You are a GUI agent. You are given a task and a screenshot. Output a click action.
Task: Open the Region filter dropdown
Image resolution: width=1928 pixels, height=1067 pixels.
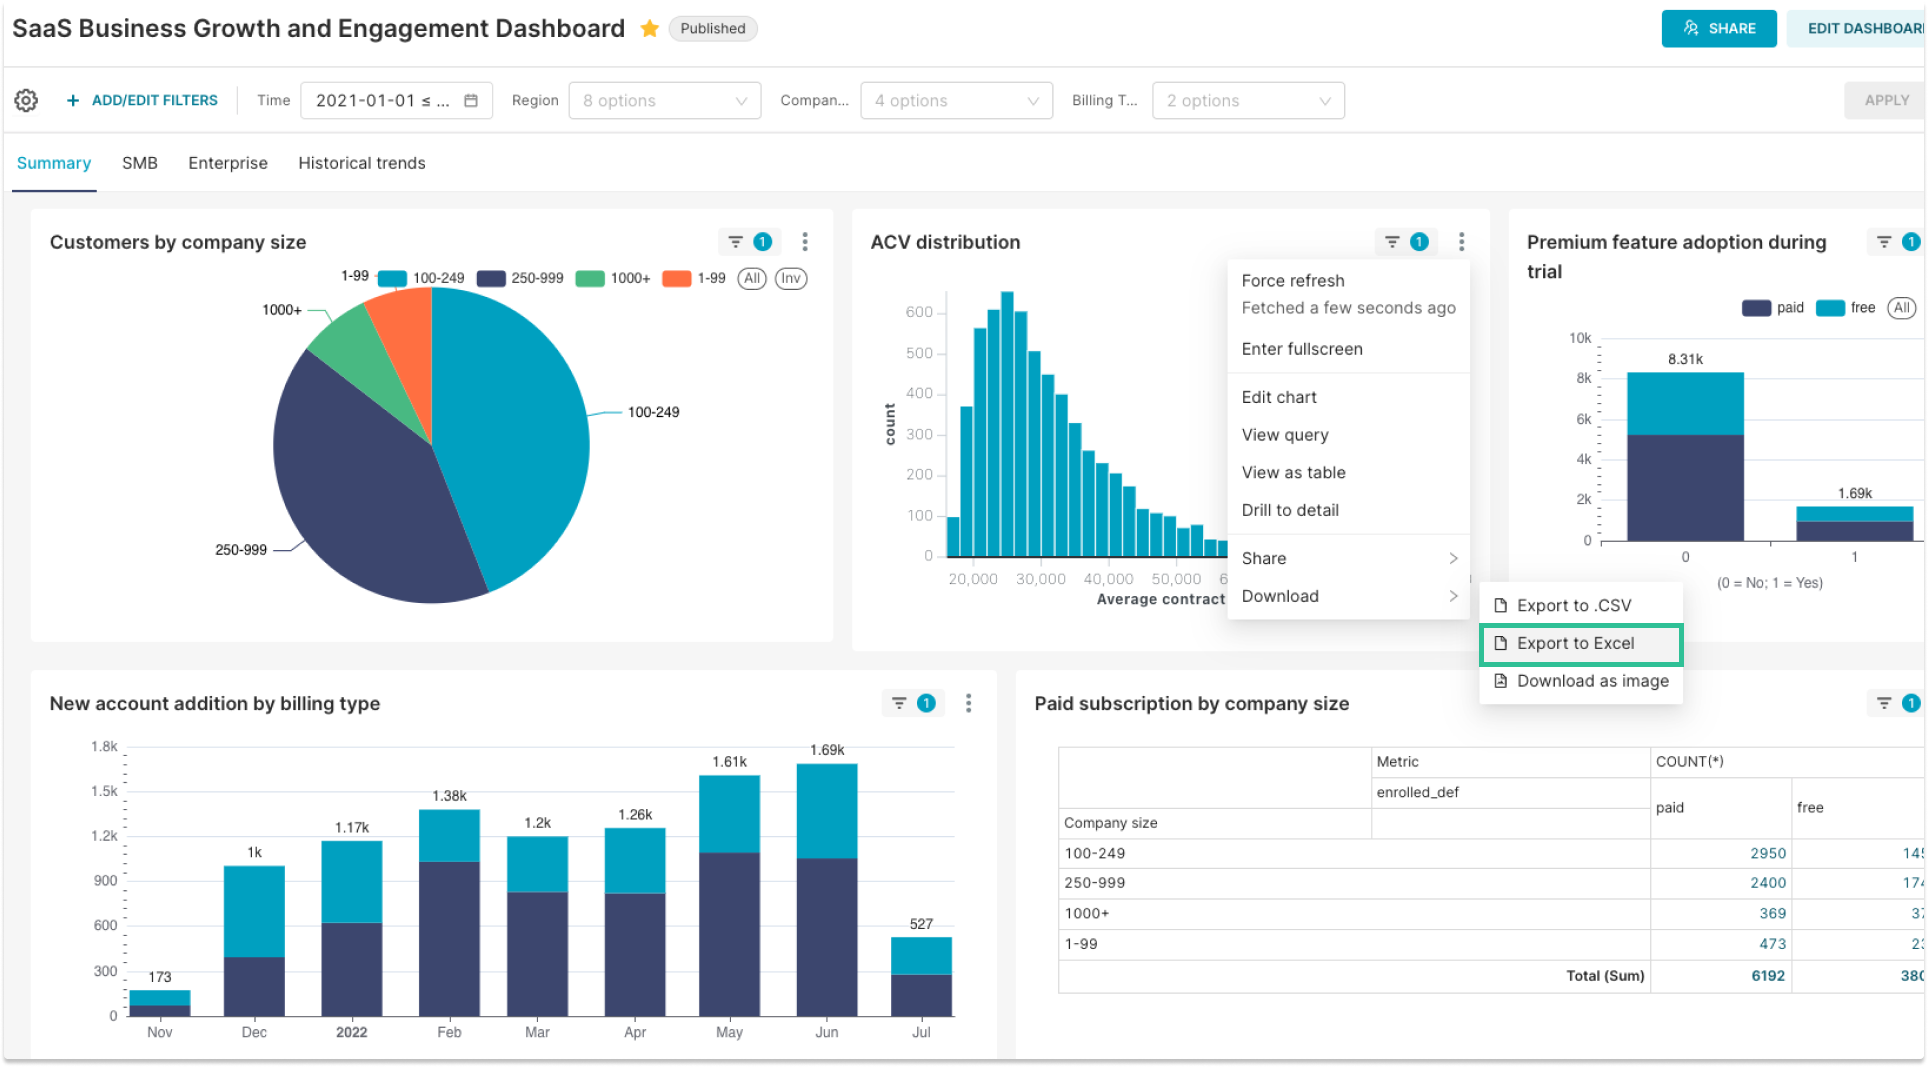click(664, 100)
